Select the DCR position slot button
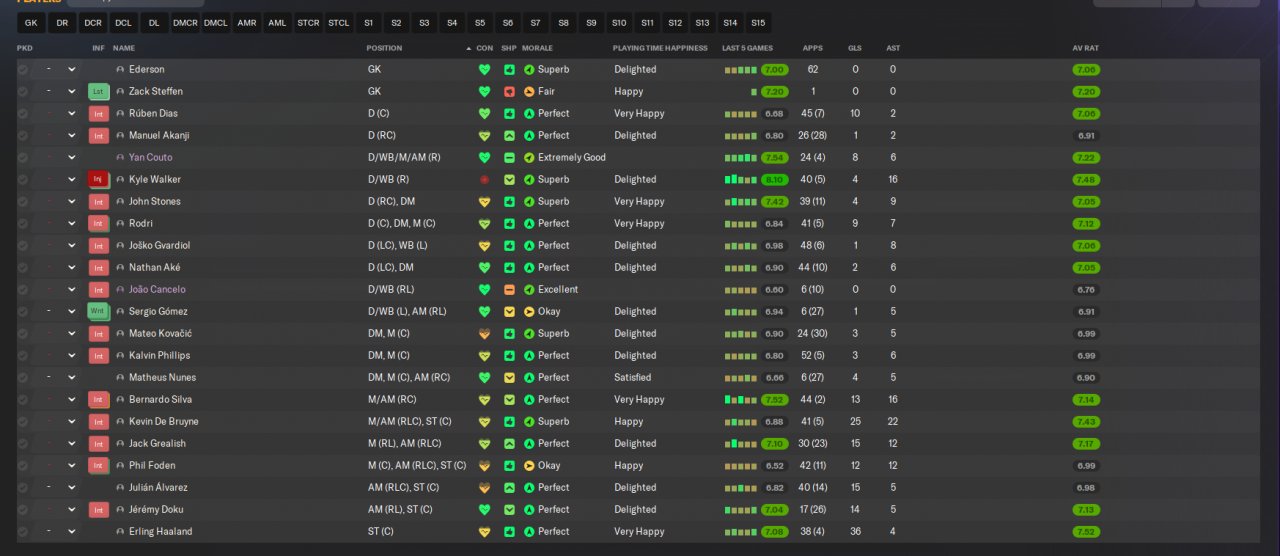The image size is (1280, 556). click(92, 22)
